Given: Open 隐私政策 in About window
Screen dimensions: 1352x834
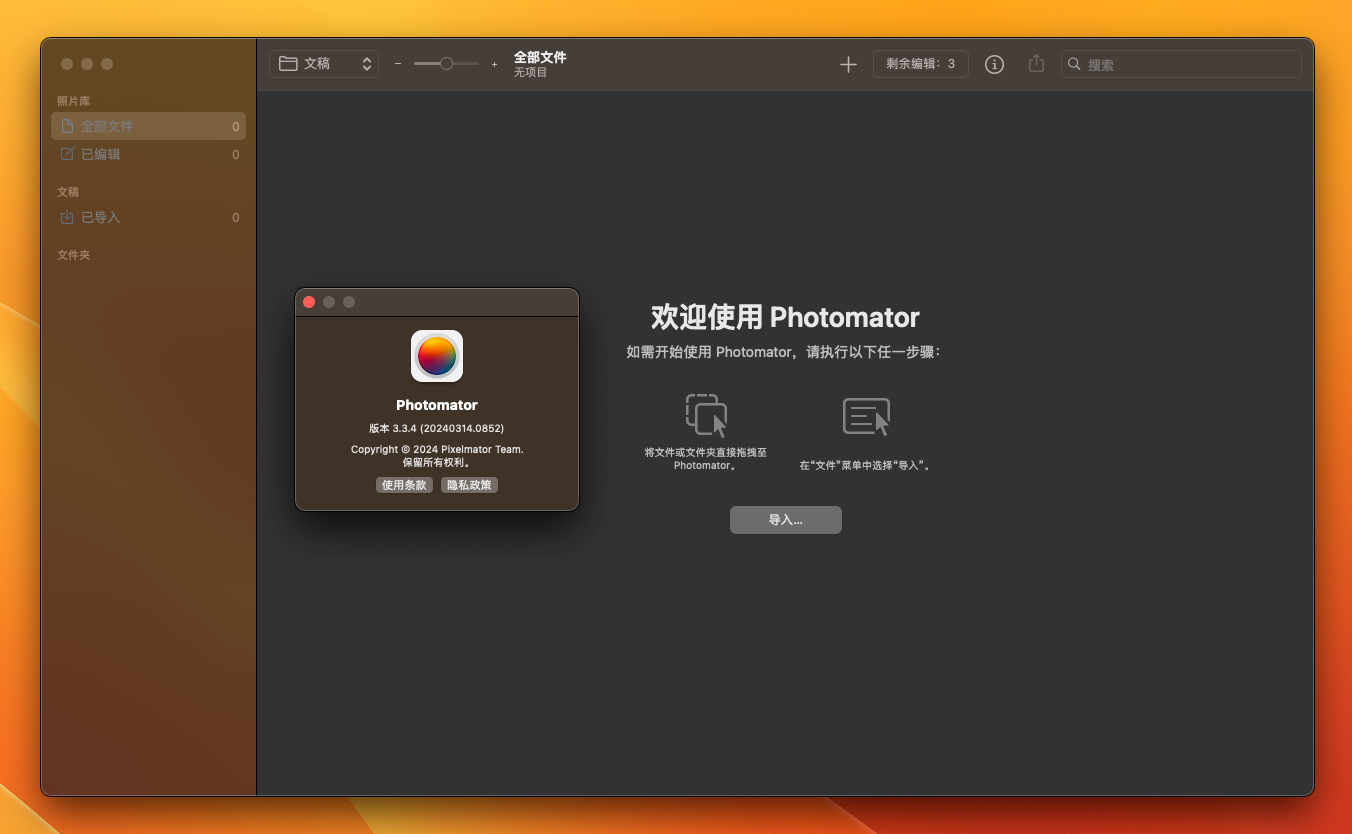Looking at the screenshot, I should tap(469, 485).
